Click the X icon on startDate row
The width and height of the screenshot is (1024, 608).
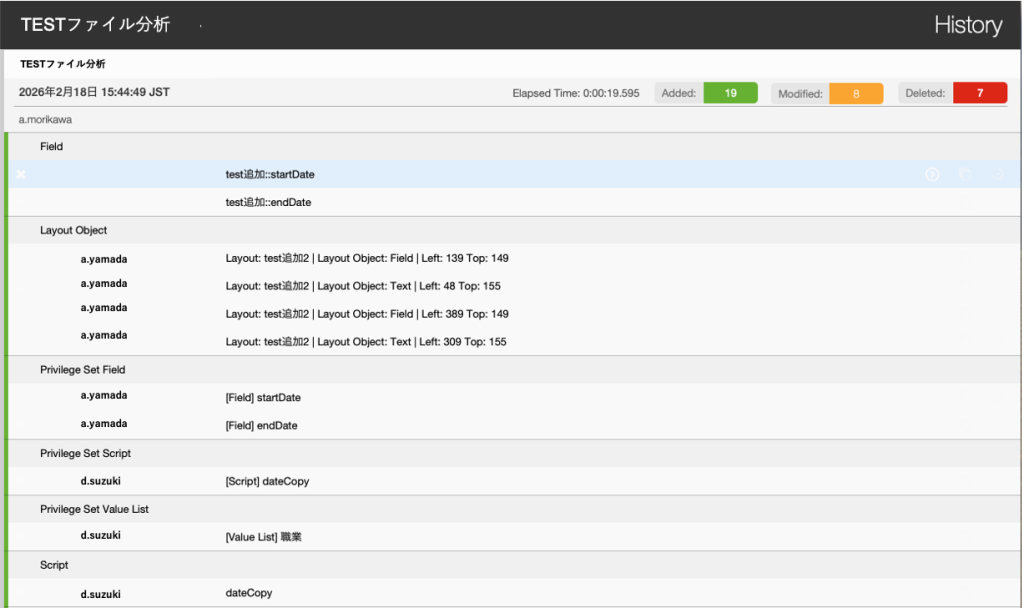22,174
